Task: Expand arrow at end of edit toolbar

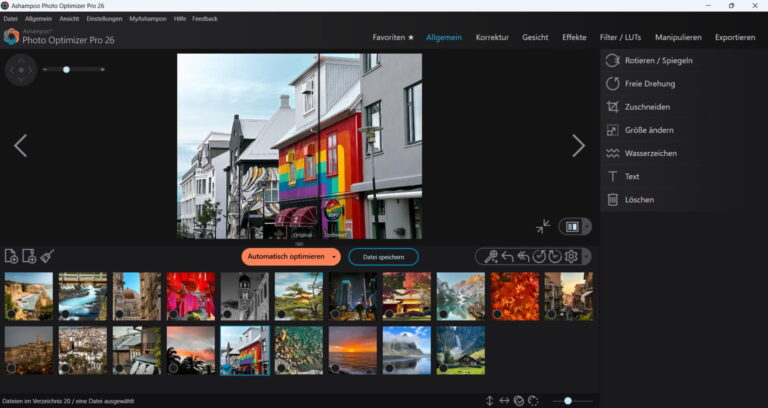Action: click(586, 256)
